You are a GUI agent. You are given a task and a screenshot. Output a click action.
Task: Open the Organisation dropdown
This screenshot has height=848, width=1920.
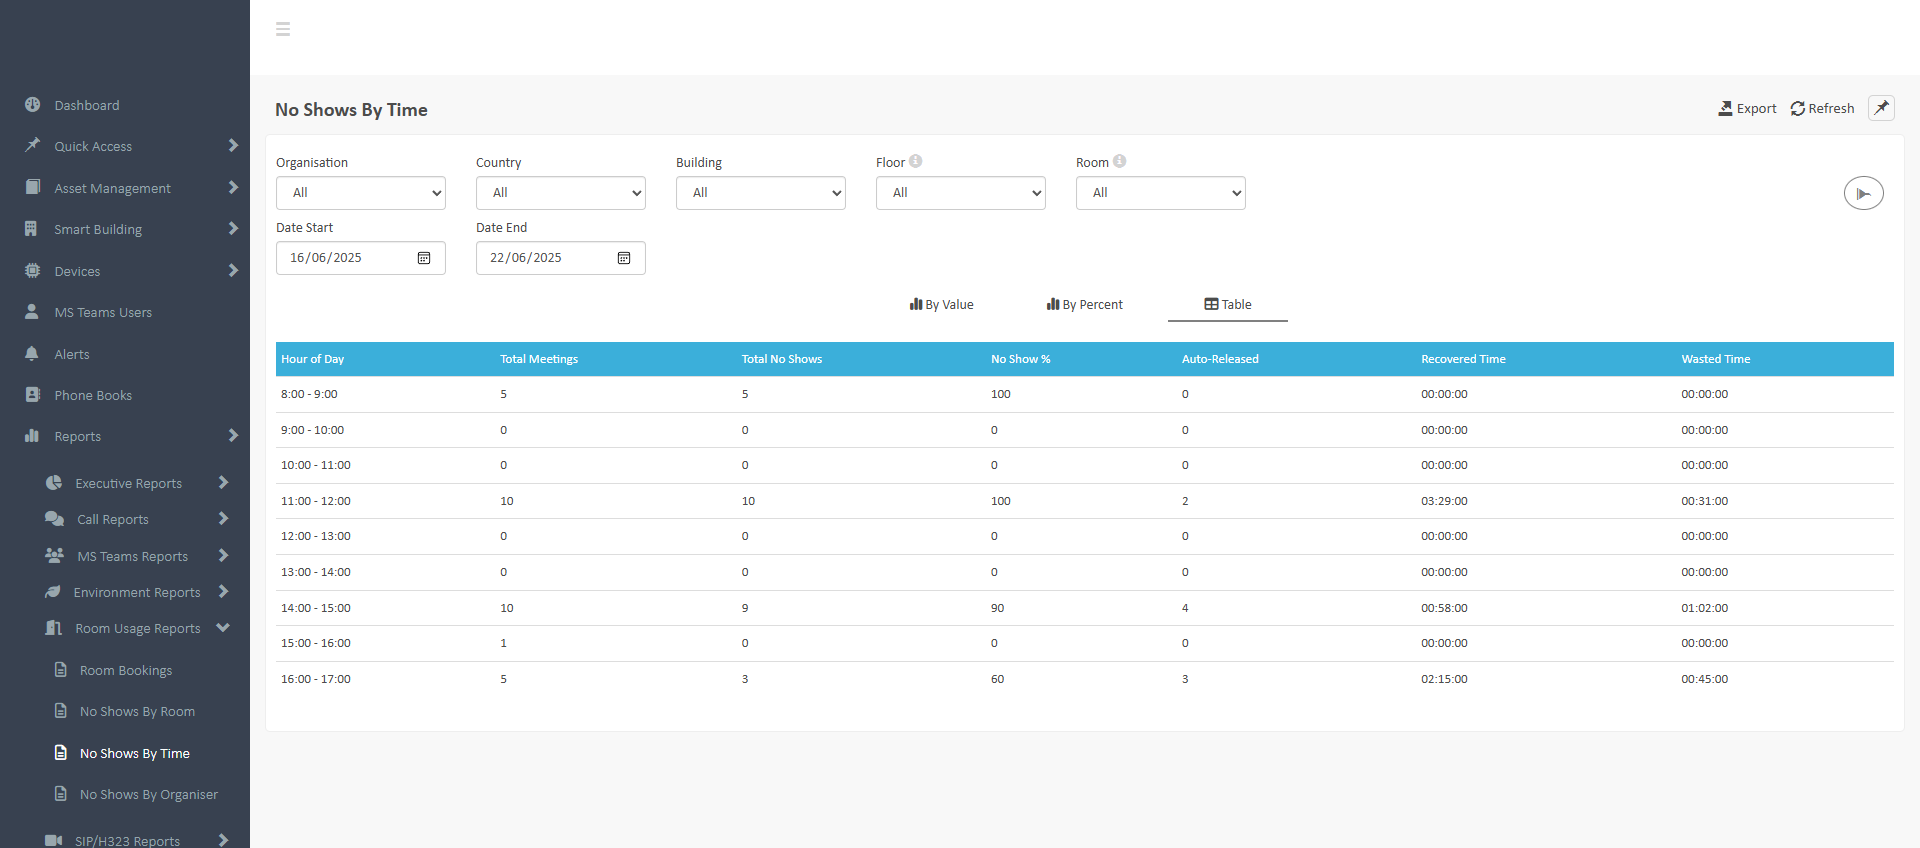coord(361,193)
